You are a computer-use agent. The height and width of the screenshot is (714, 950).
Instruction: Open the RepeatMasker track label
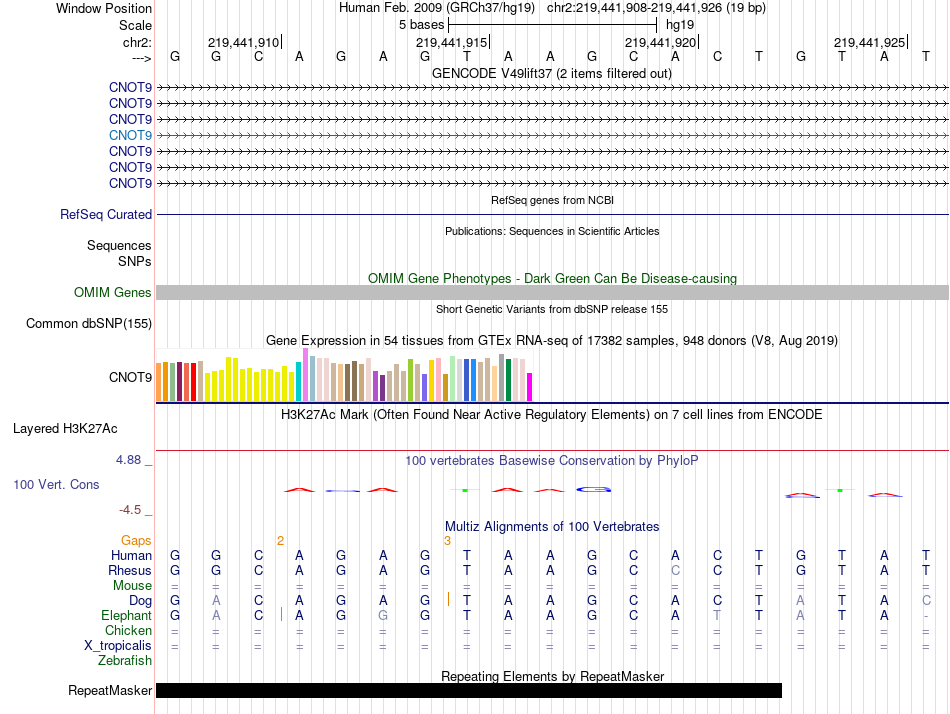(109, 691)
